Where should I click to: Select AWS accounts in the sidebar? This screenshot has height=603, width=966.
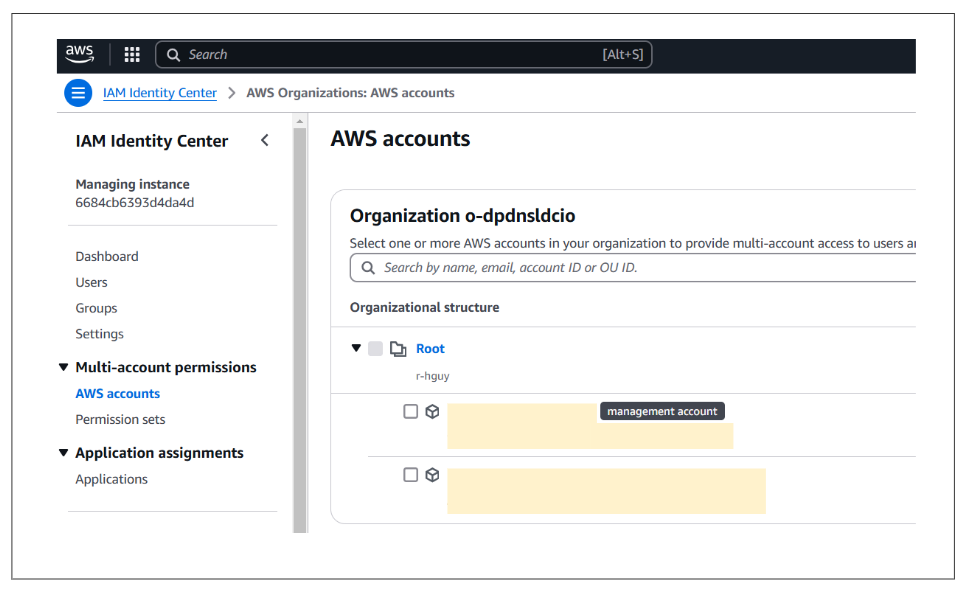pyautogui.click(x=117, y=393)
